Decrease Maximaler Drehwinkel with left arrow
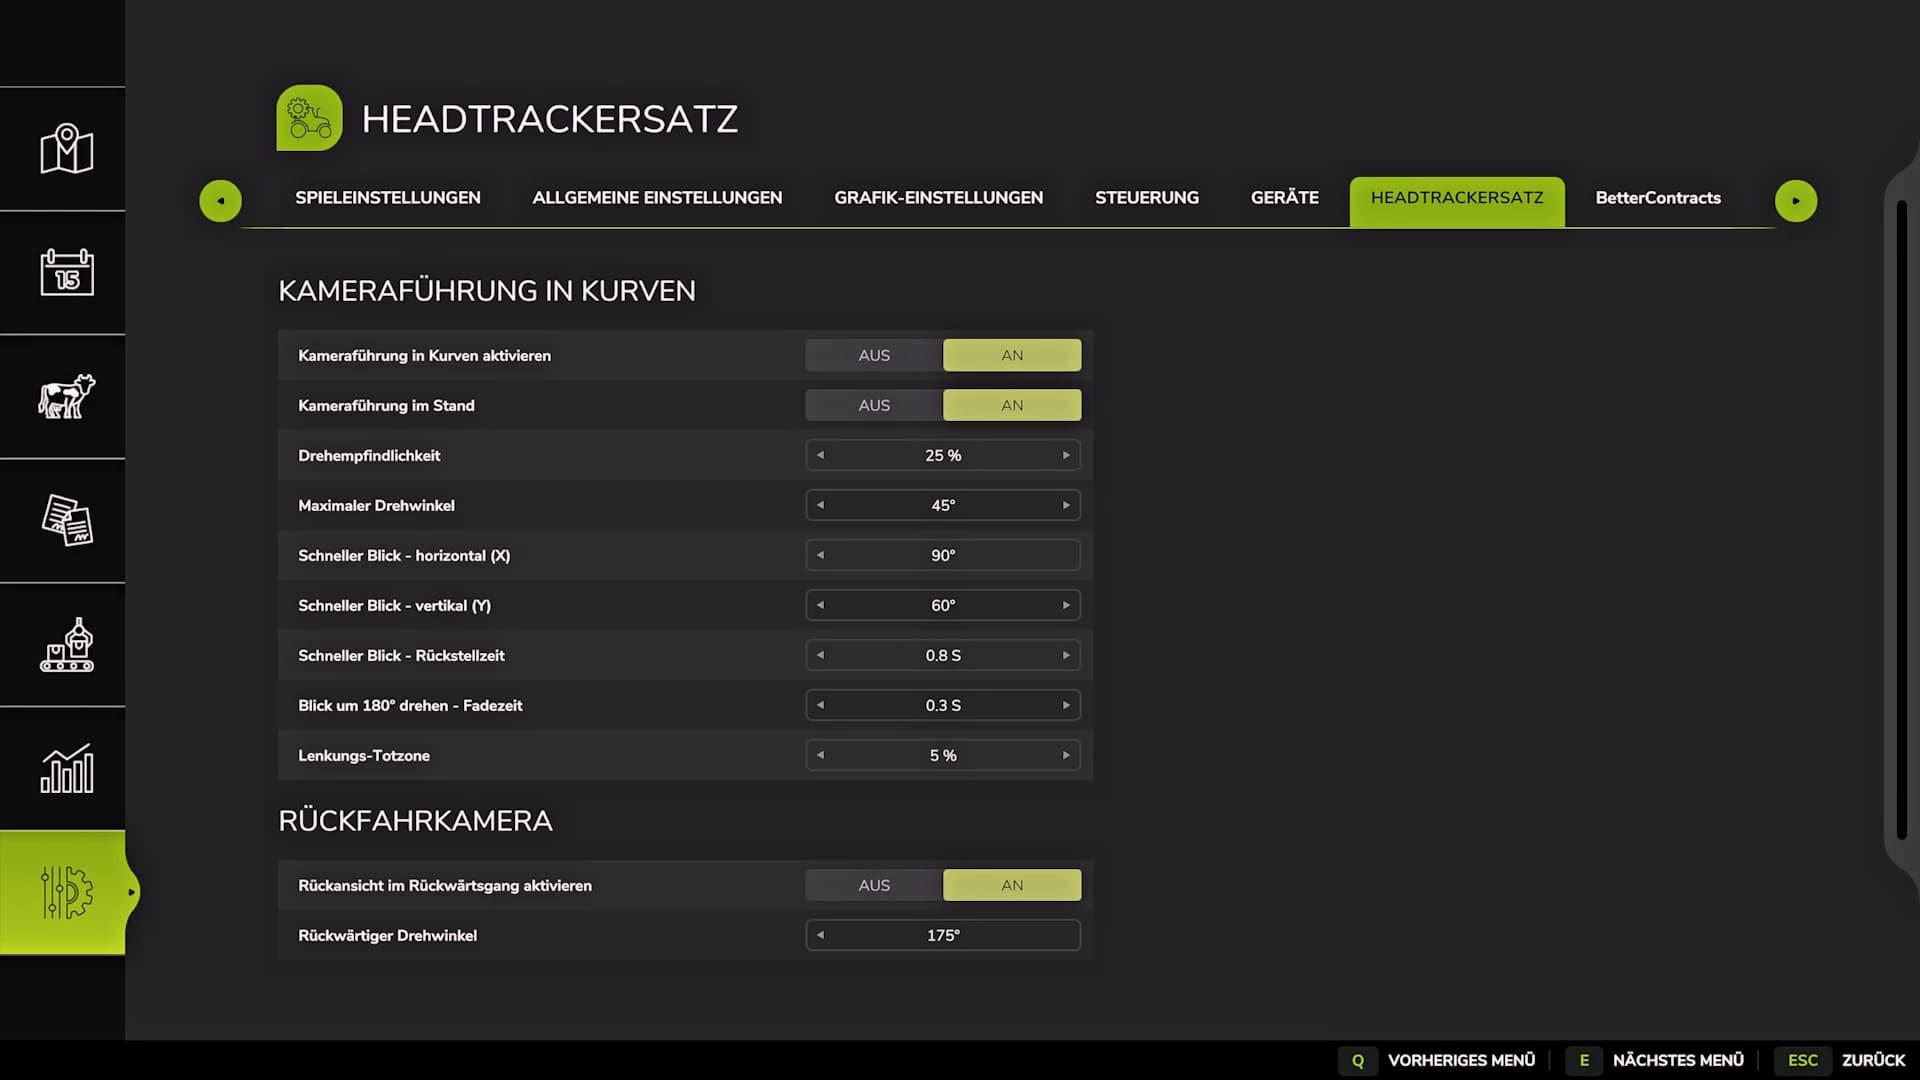 click(x=820, y=505)
